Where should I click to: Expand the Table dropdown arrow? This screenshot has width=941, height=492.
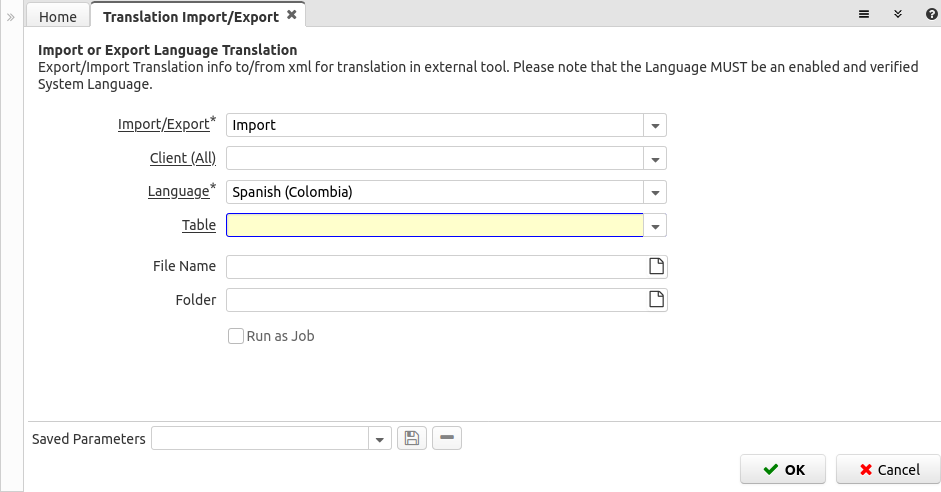pos(655,226)
